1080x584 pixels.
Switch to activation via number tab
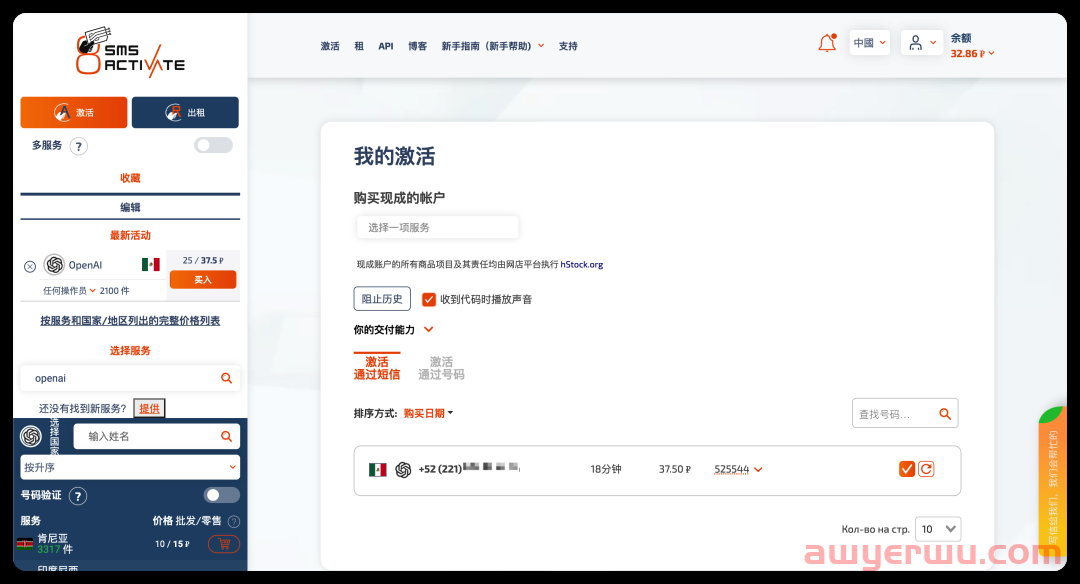442,368
